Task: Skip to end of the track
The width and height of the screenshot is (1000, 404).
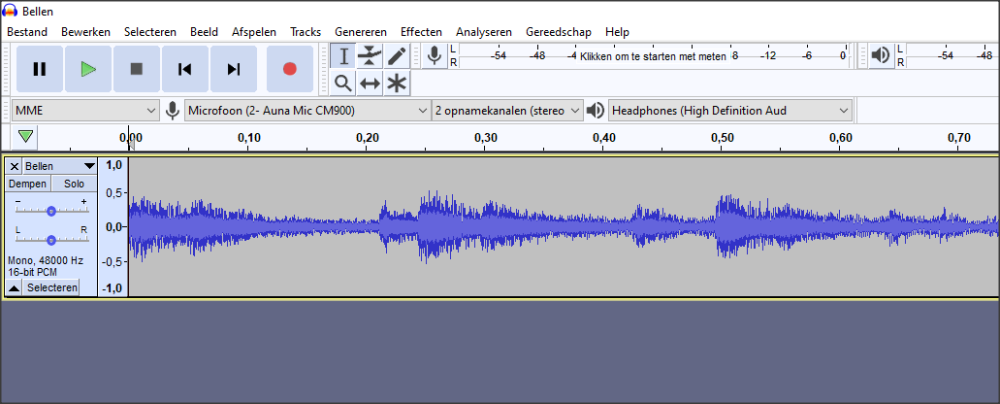Action: [233, 69]
